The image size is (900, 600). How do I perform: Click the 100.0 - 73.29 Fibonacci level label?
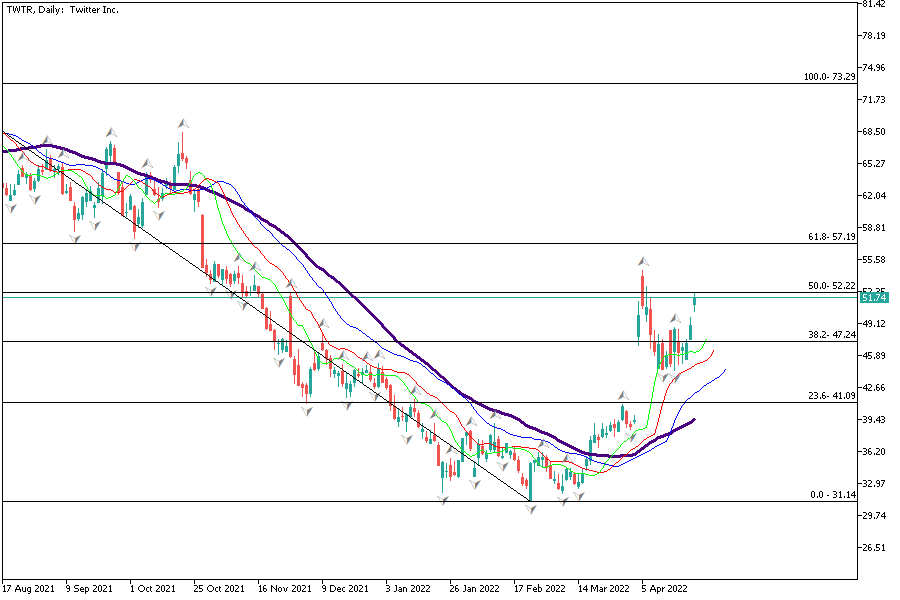(x=829, y=77)
